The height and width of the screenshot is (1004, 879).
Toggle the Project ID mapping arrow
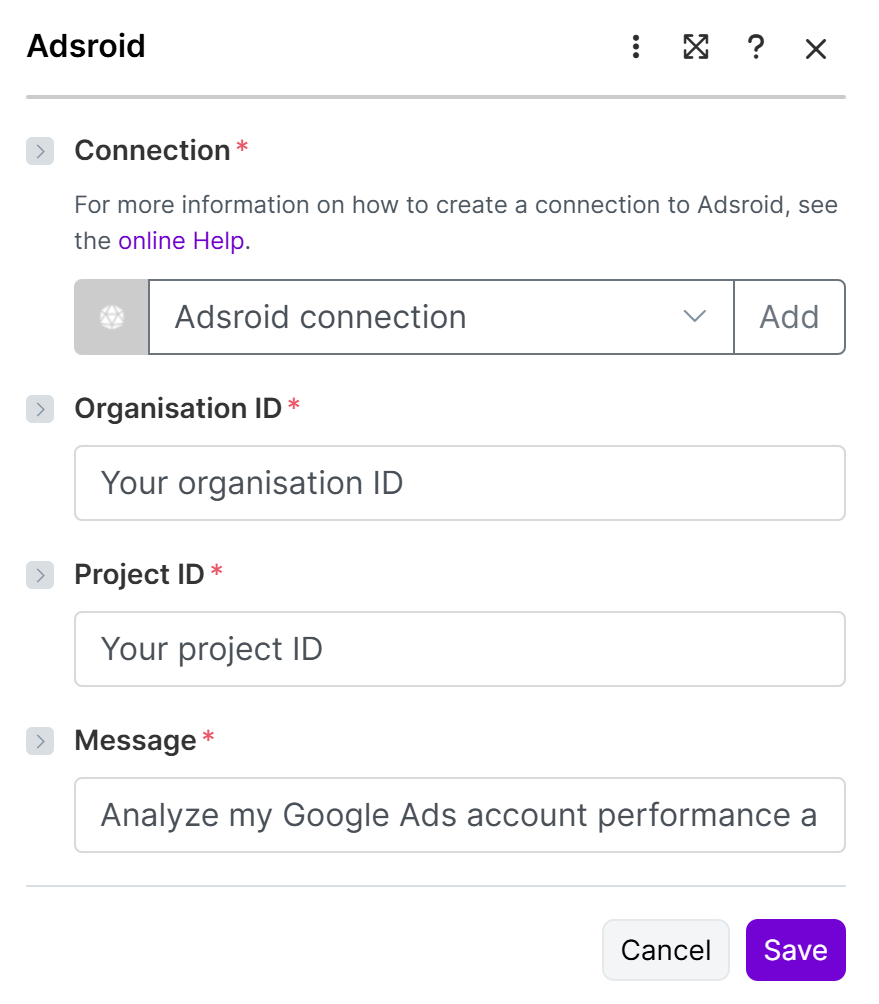coord(40,574)
